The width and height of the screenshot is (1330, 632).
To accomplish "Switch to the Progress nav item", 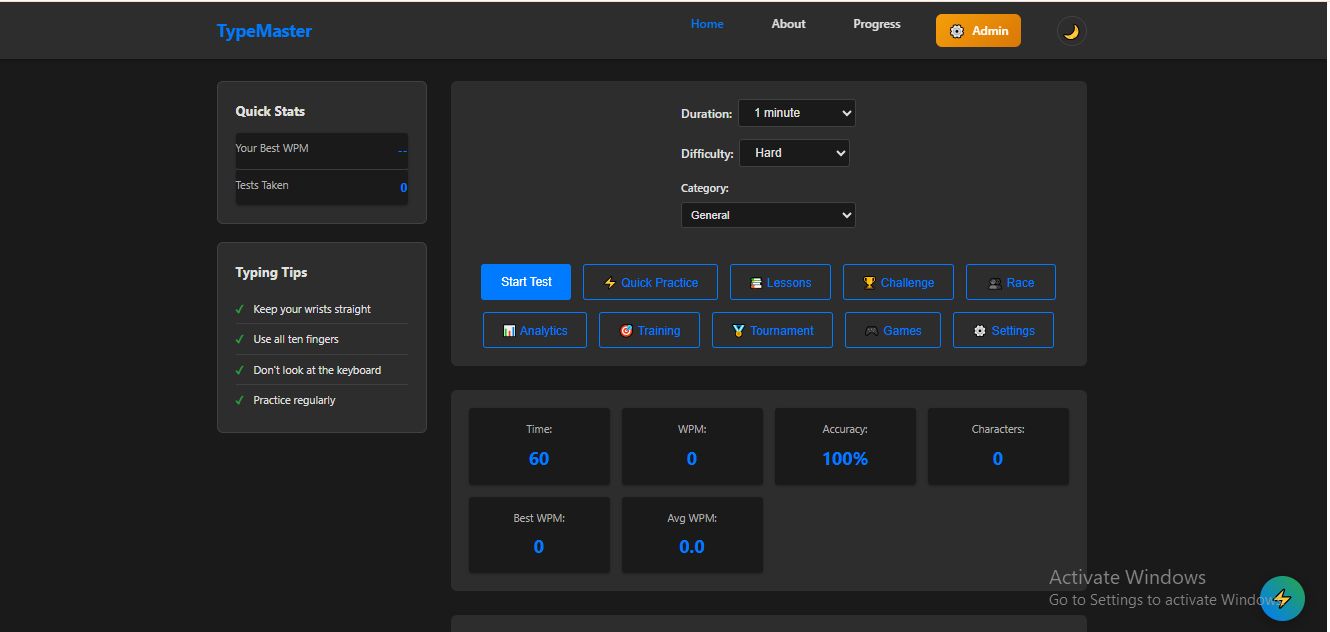I will pyautogui.click(x=876, y=24).
